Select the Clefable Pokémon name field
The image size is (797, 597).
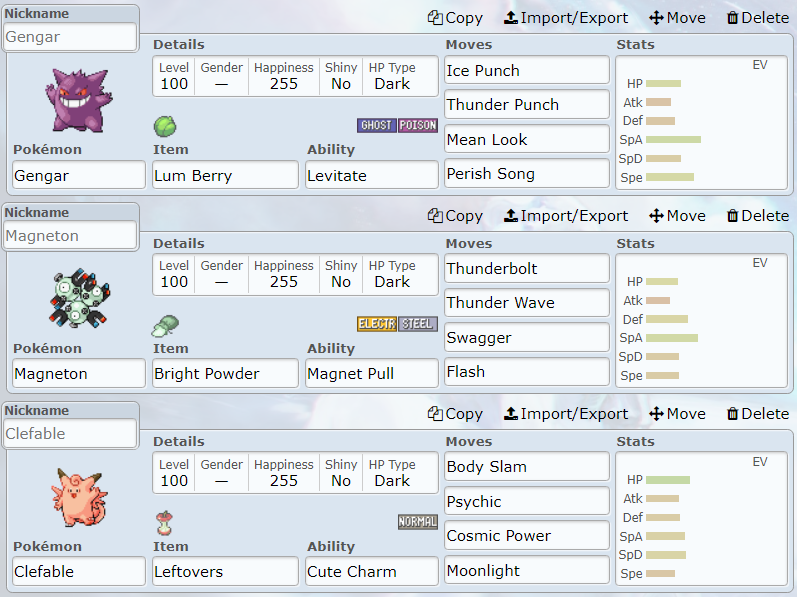tap(79, 572)
